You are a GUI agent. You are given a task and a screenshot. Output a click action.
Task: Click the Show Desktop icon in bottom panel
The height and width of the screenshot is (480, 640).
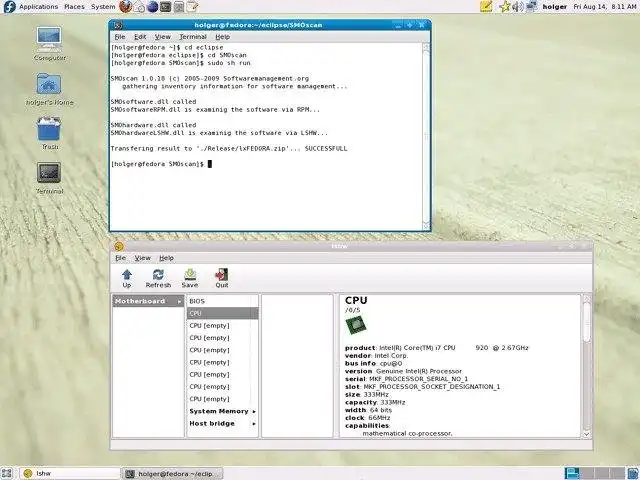[x=7, y=473]
